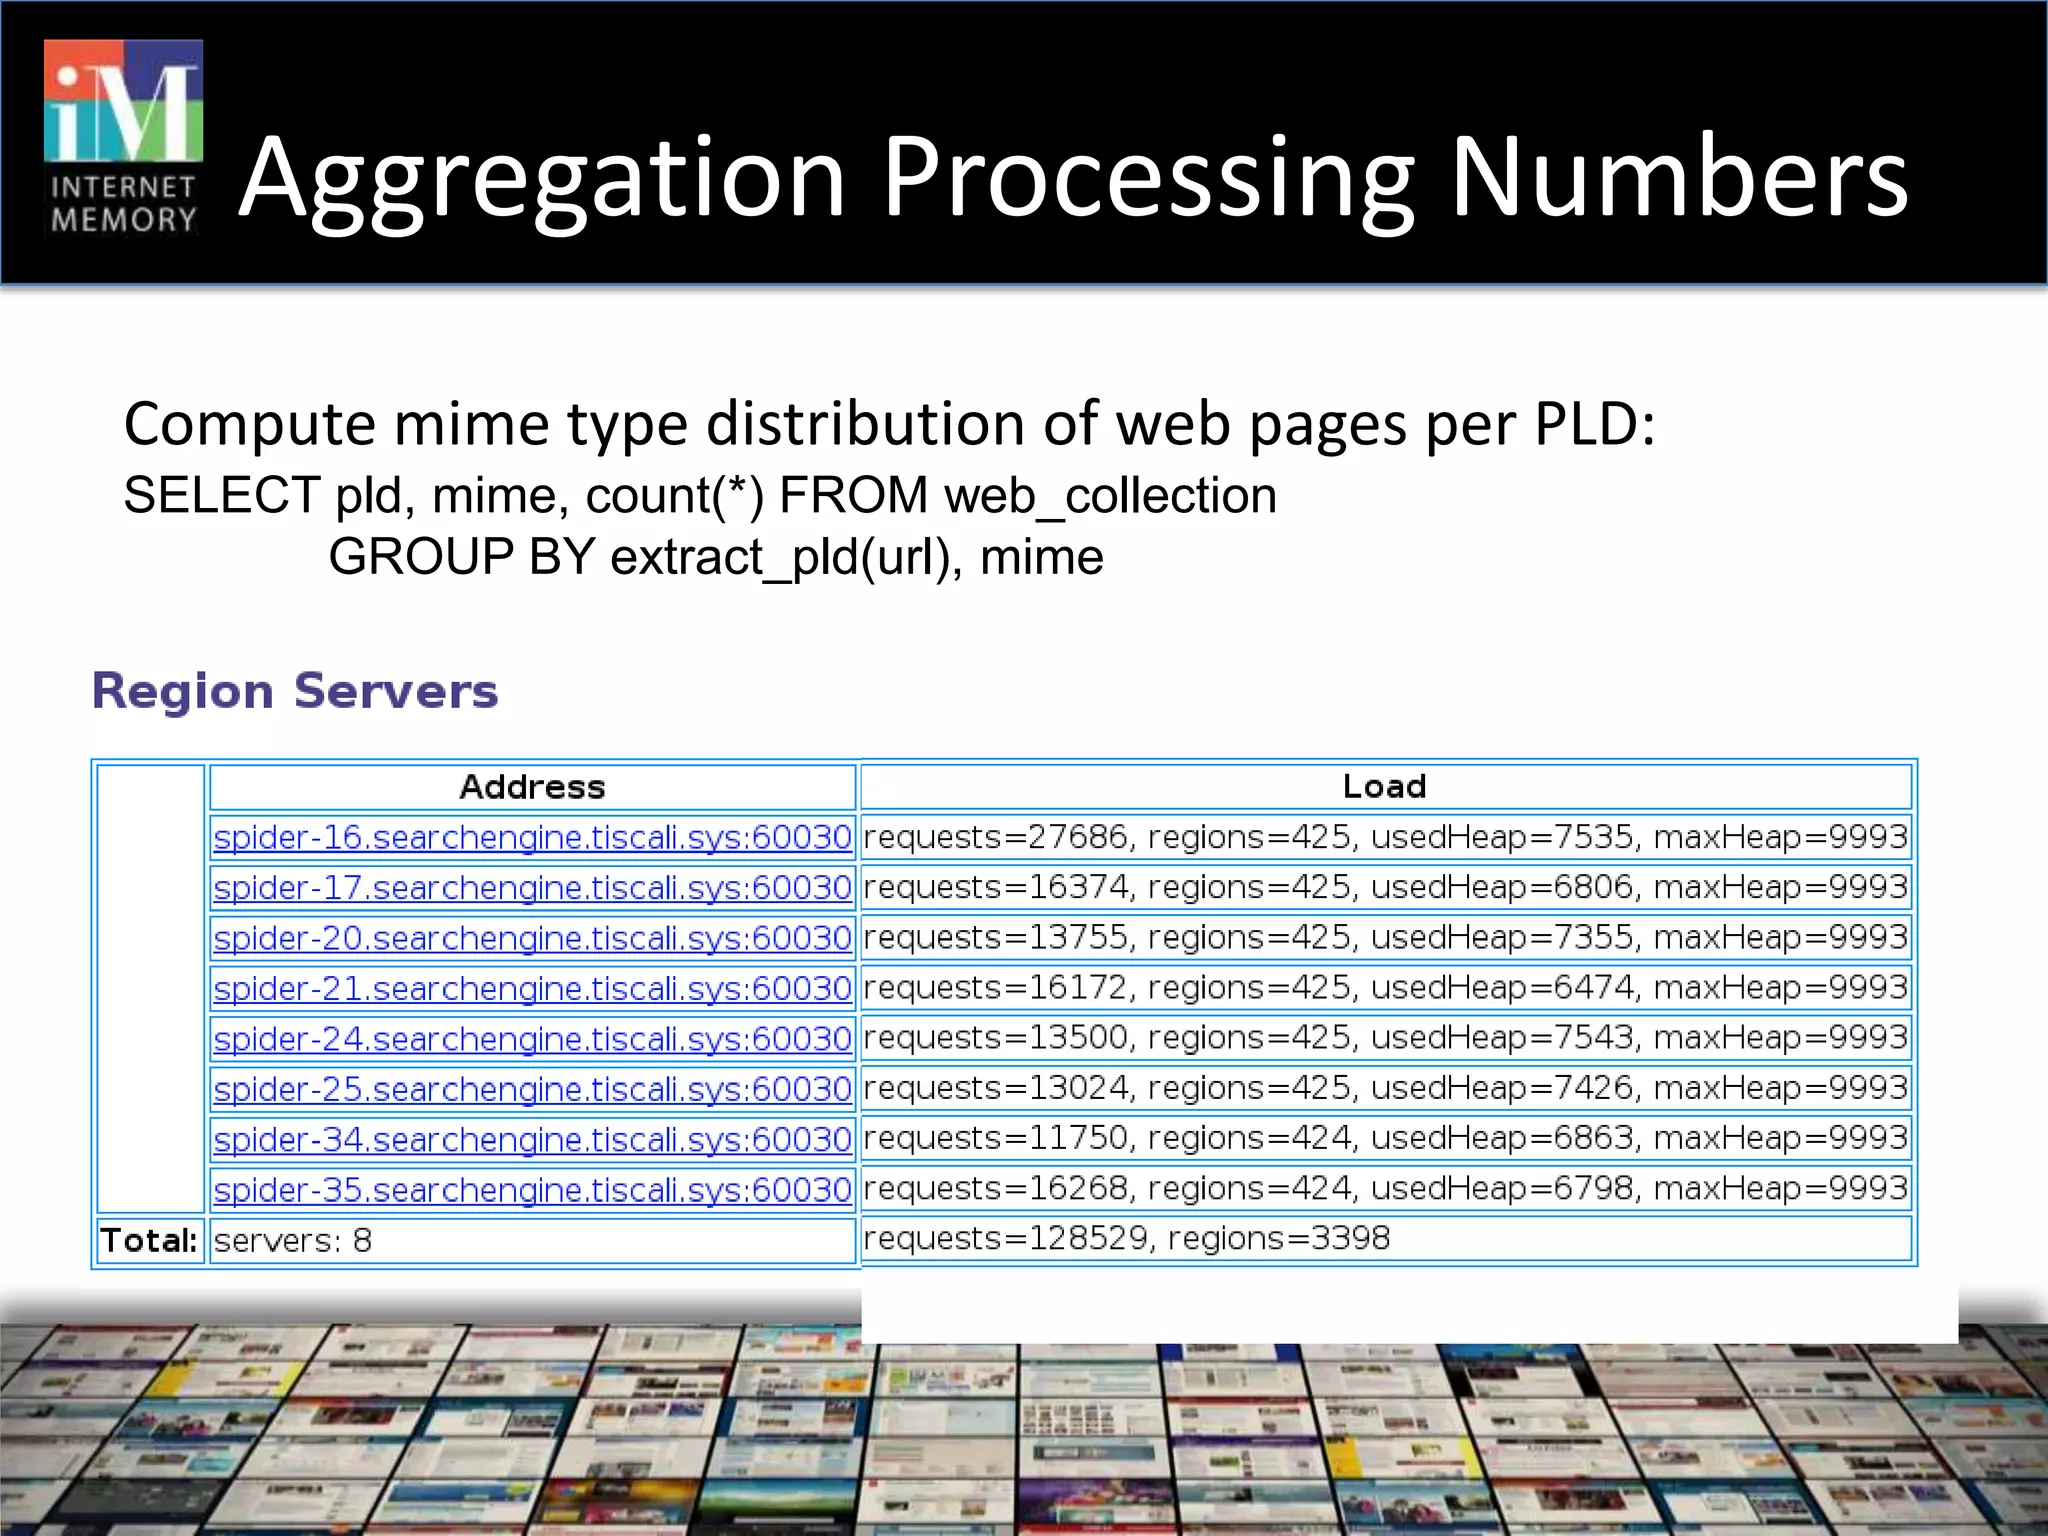
Task: Select the load cell with requests=16172
Action: (x=1386, y=987)
